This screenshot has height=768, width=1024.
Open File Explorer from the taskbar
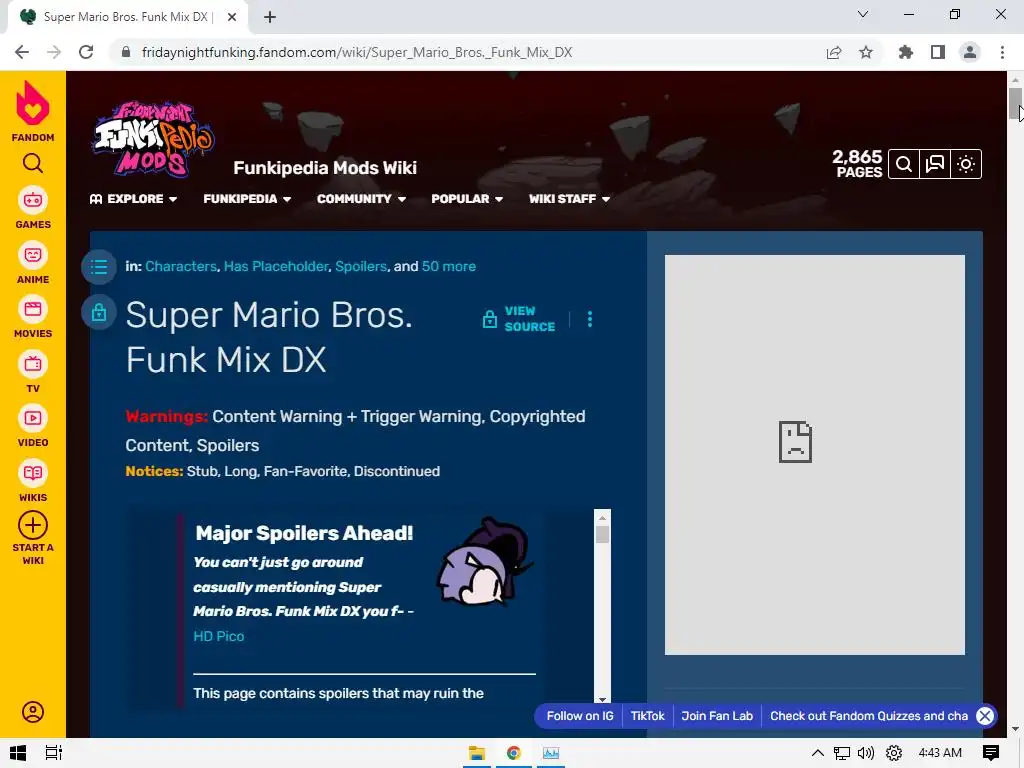pos(477,753)
